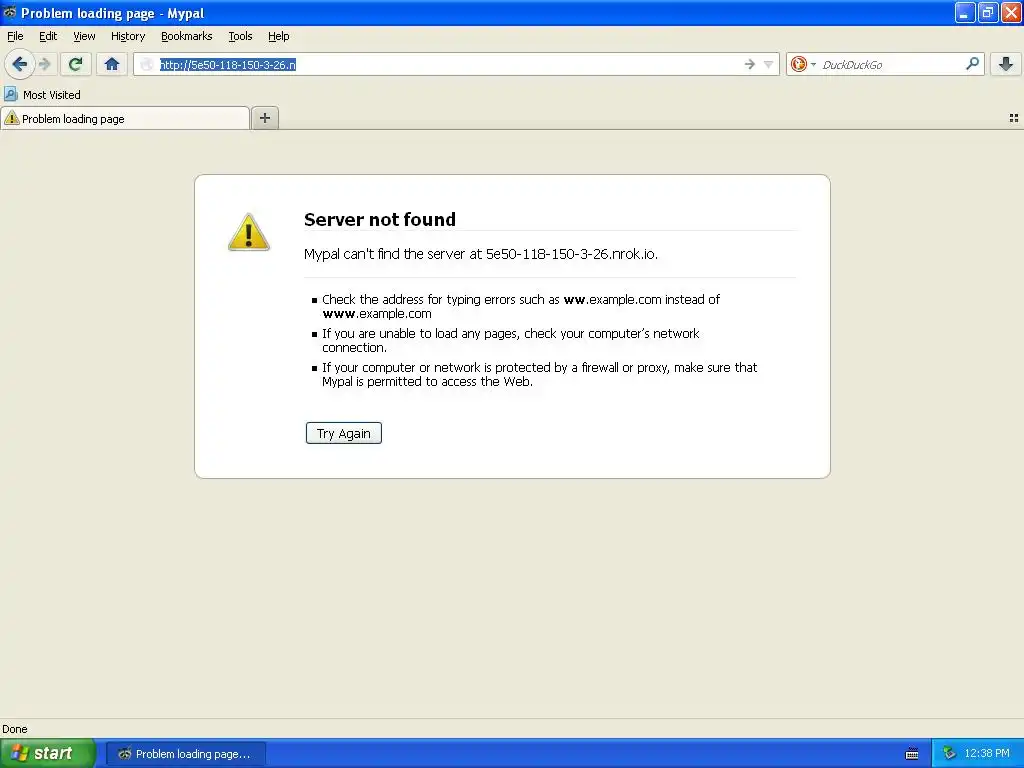Click the Server not found heading

tap(379, 219)
